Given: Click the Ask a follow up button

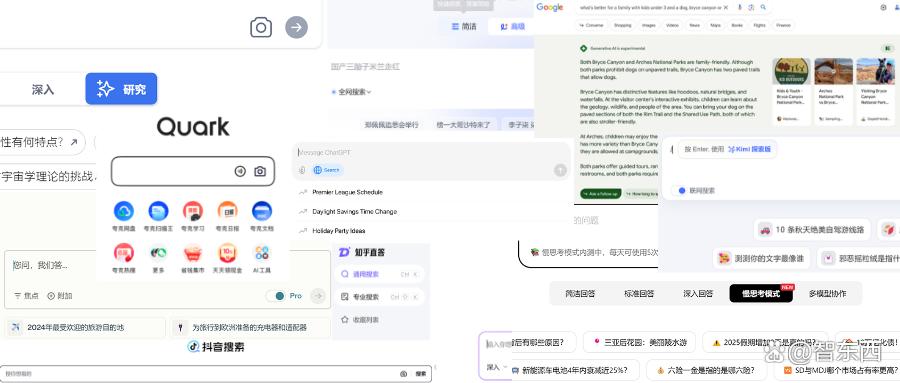Looking at the screenshot, I should [x=601, y=194].
